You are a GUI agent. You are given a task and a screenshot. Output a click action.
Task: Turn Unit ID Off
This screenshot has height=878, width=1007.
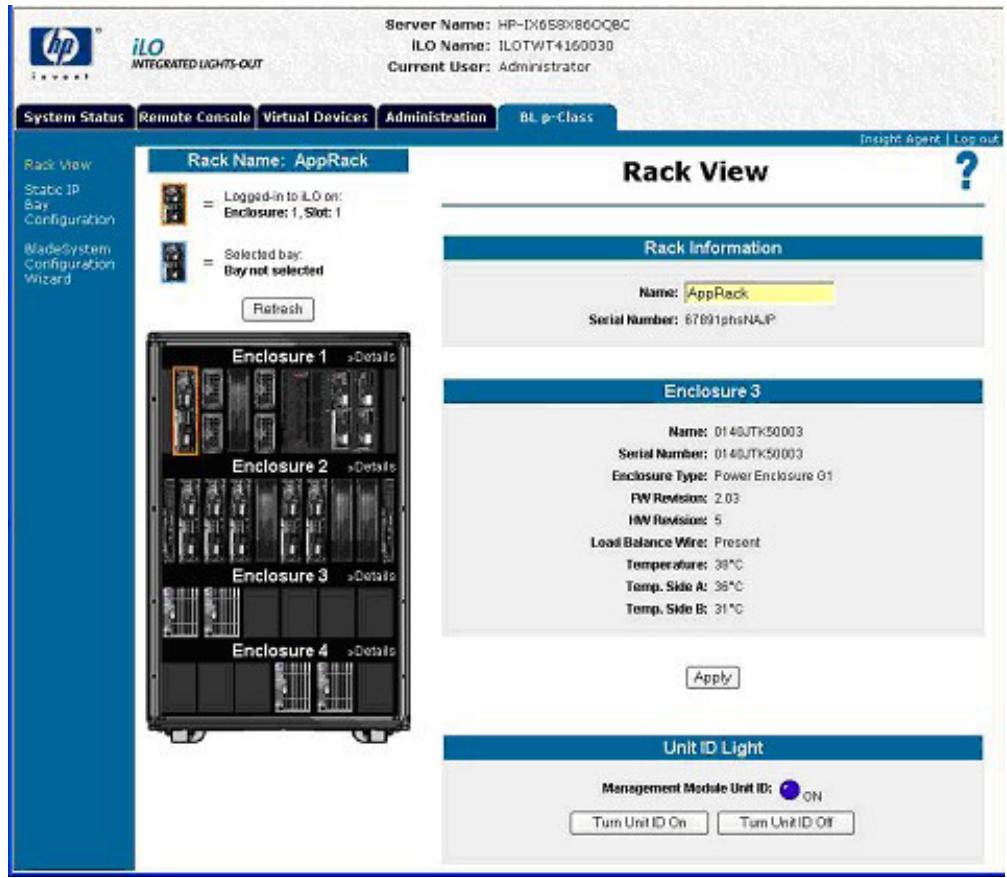[x=785, y=823]
